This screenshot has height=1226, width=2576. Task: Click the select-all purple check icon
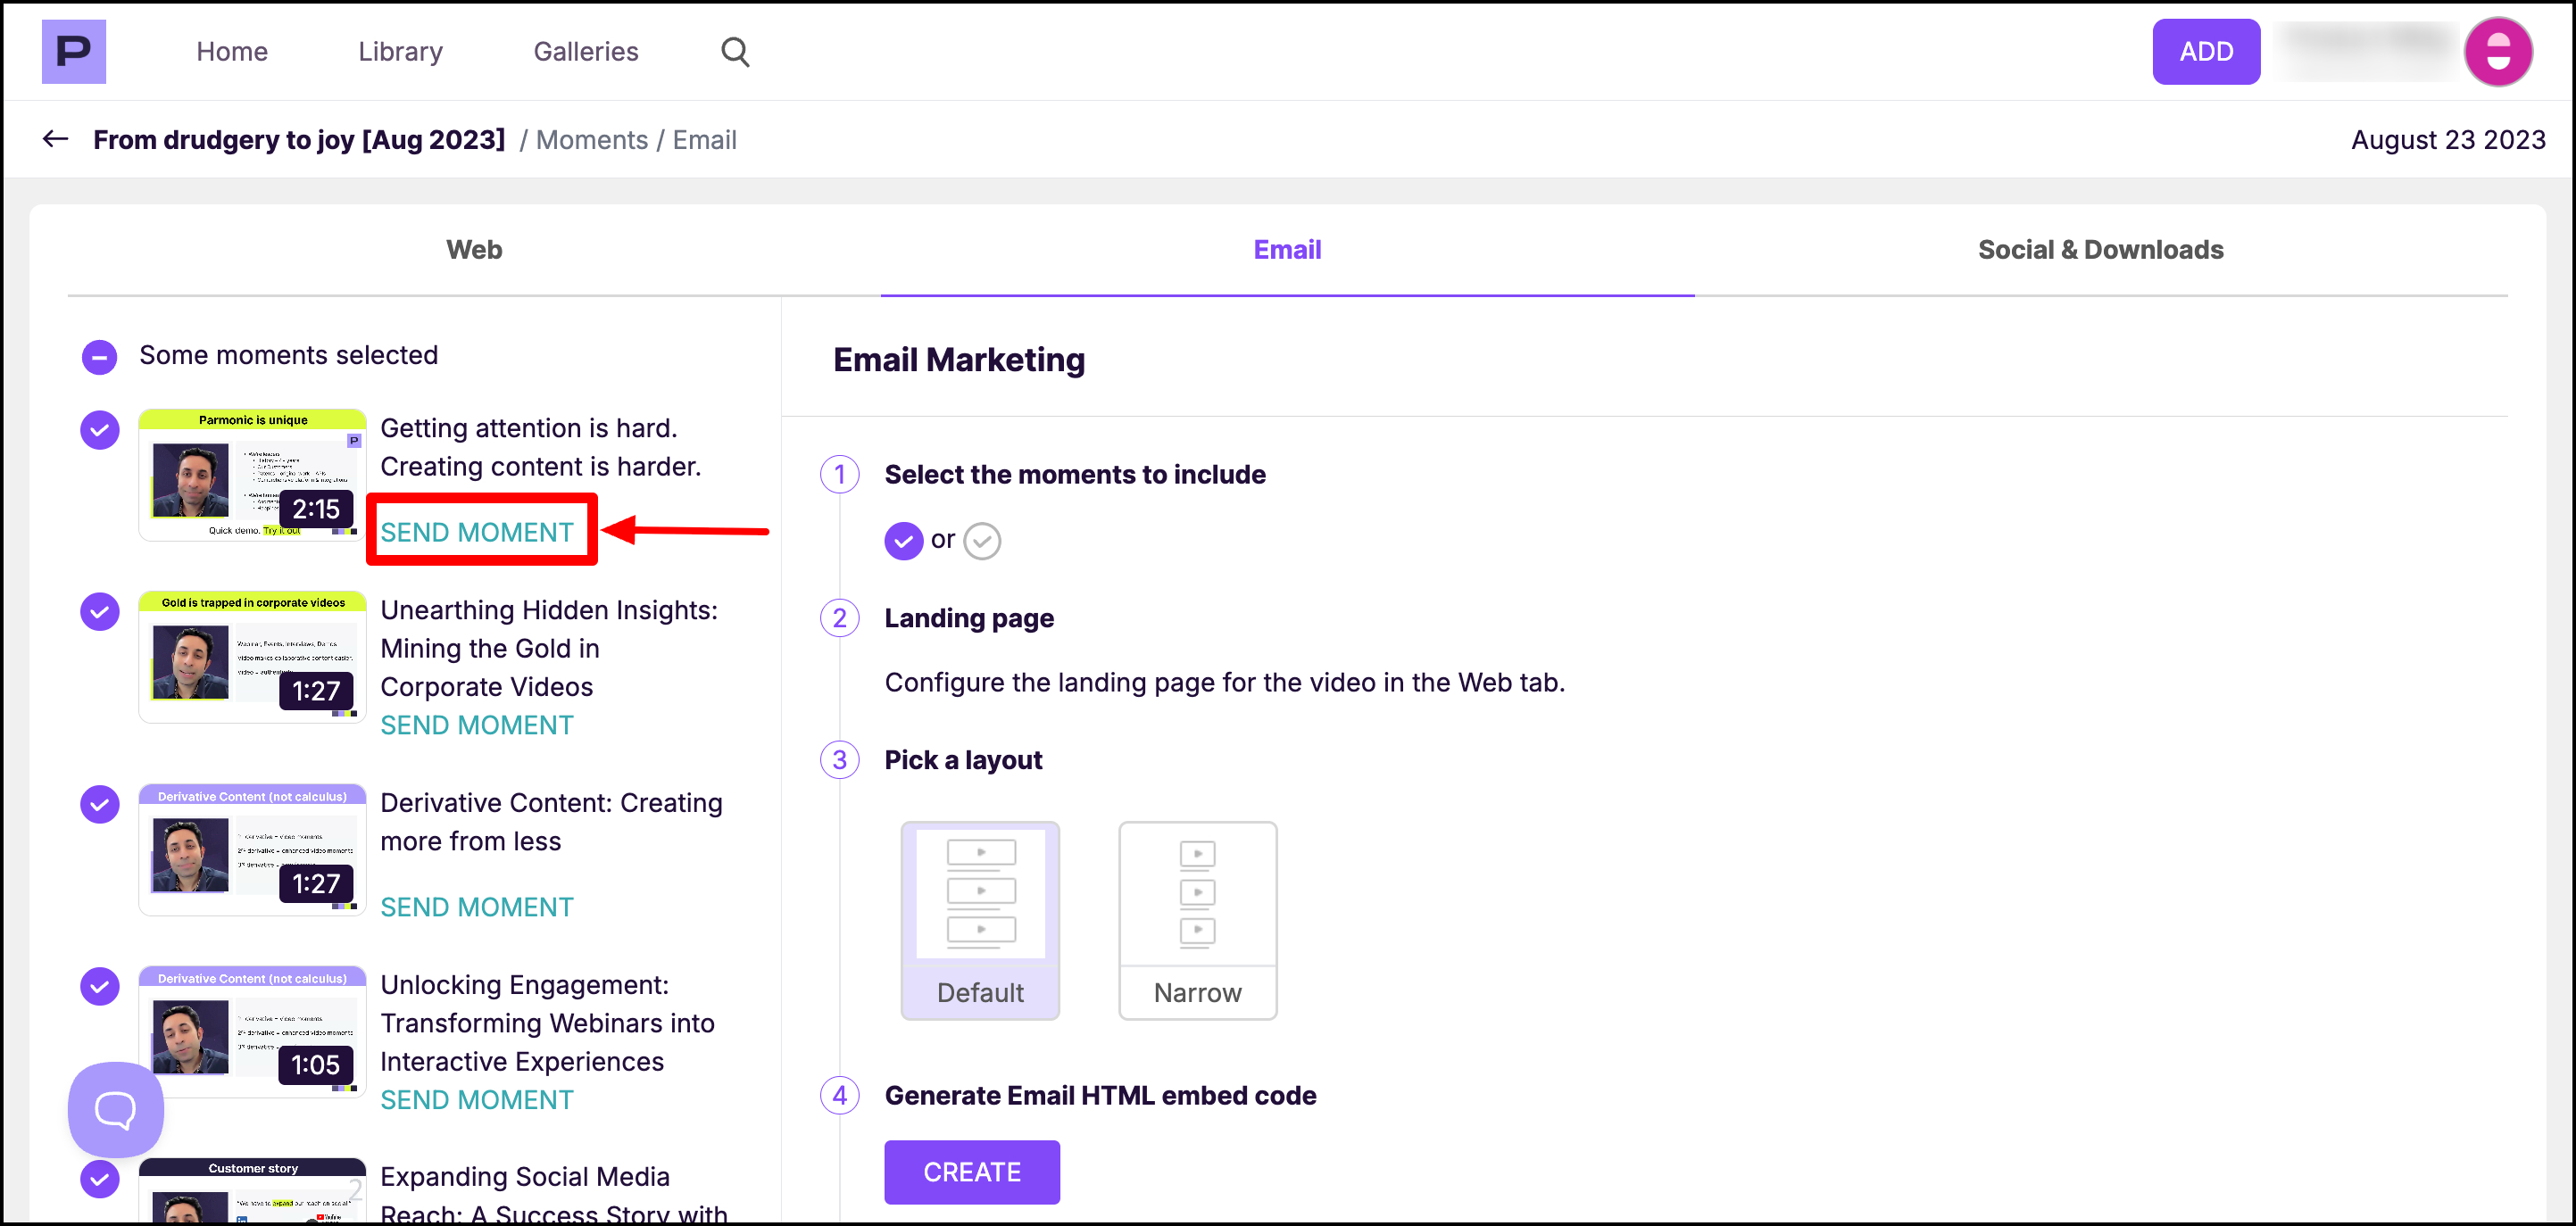[x=903, y=541]
